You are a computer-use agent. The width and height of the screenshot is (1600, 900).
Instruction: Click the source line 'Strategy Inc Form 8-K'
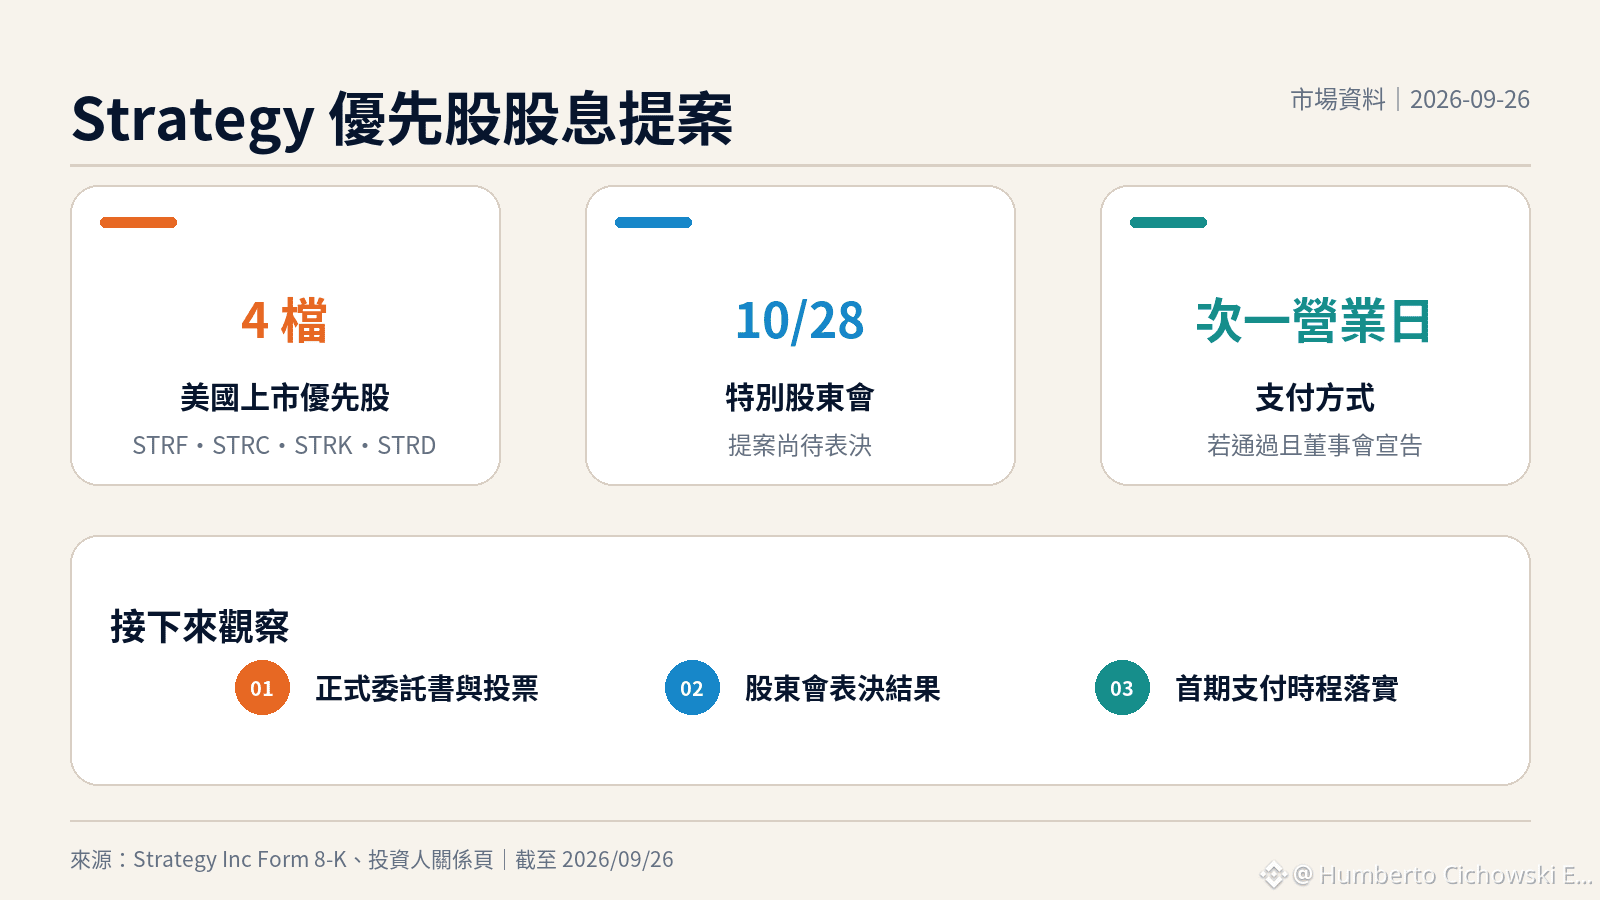240,860
